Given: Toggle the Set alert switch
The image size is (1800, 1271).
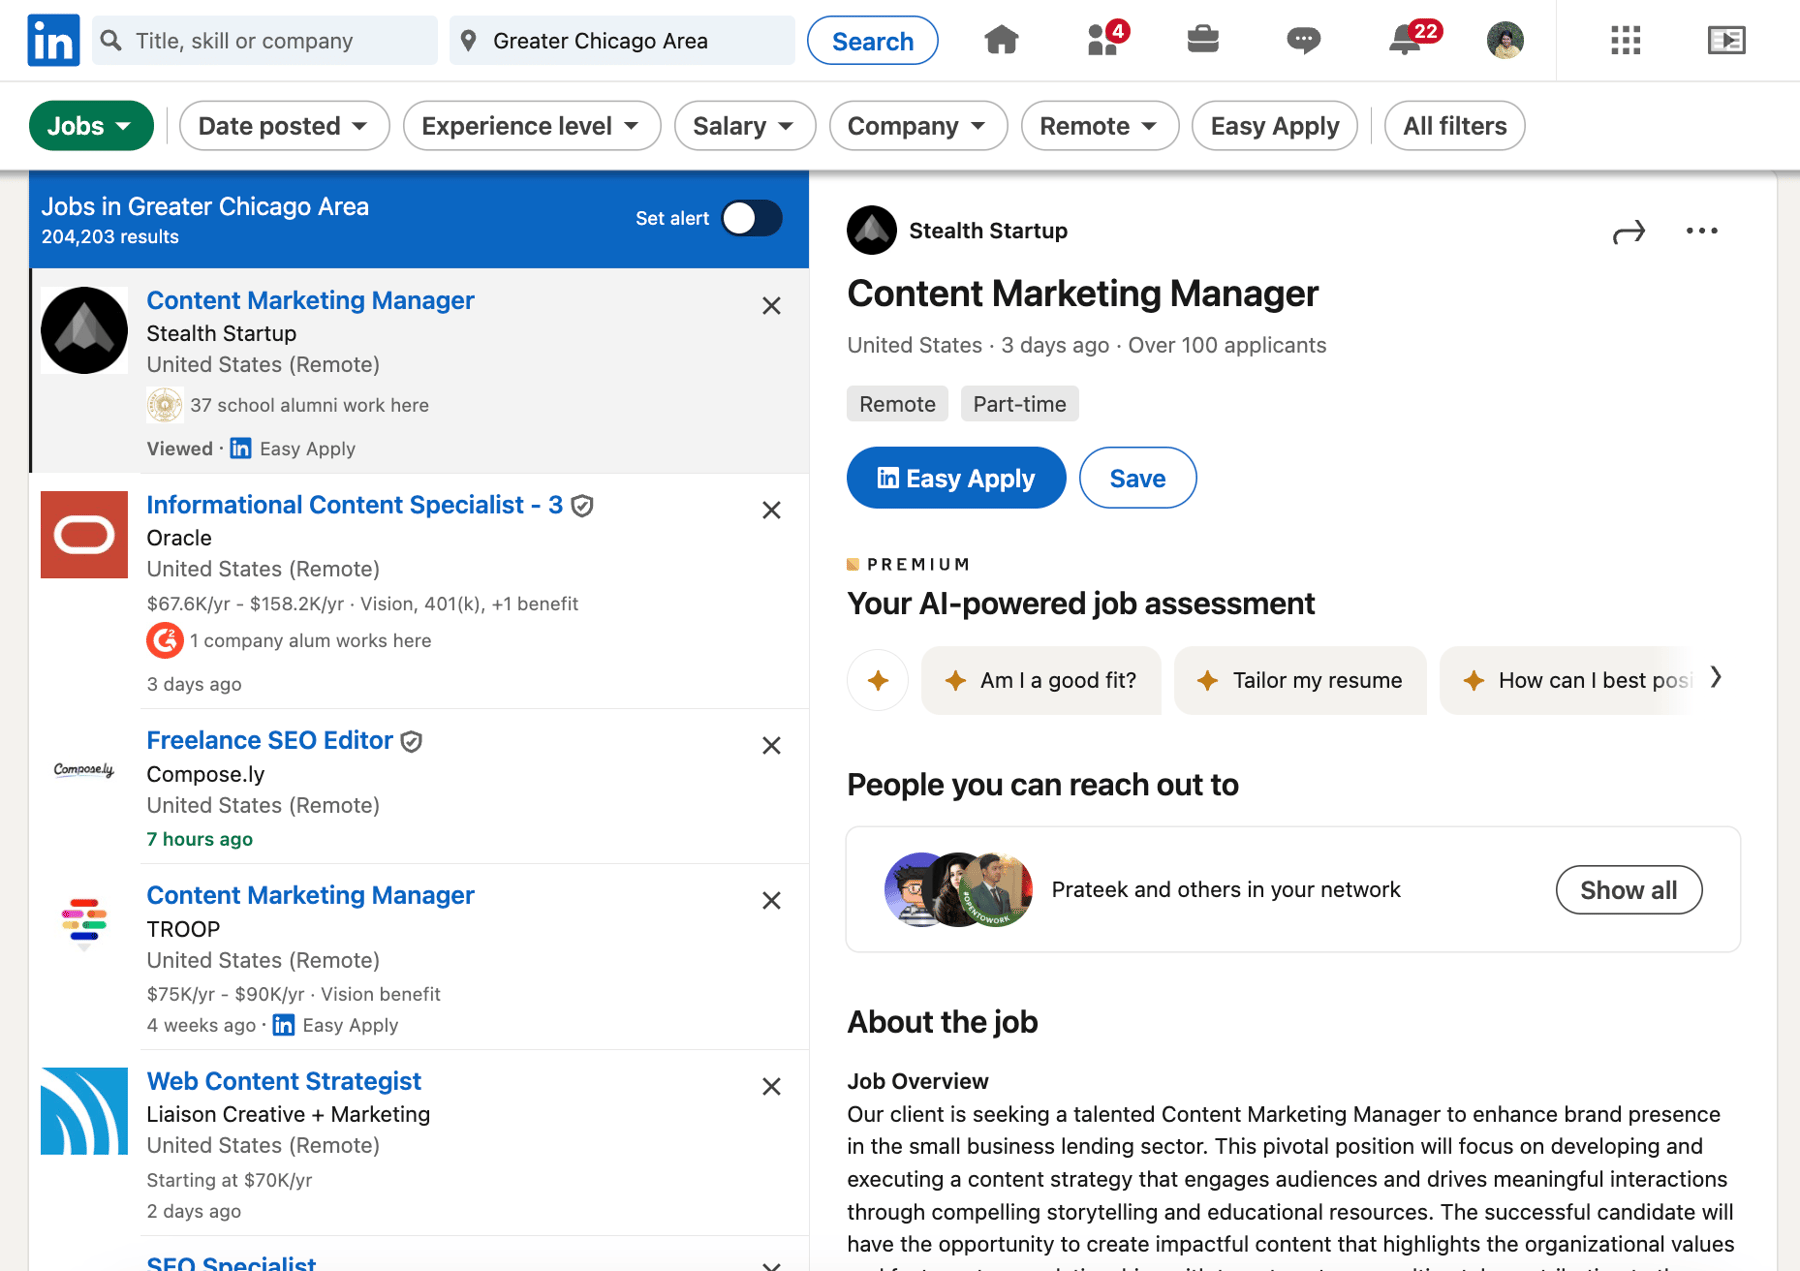Looking at the screenshot, I should 752,218.
